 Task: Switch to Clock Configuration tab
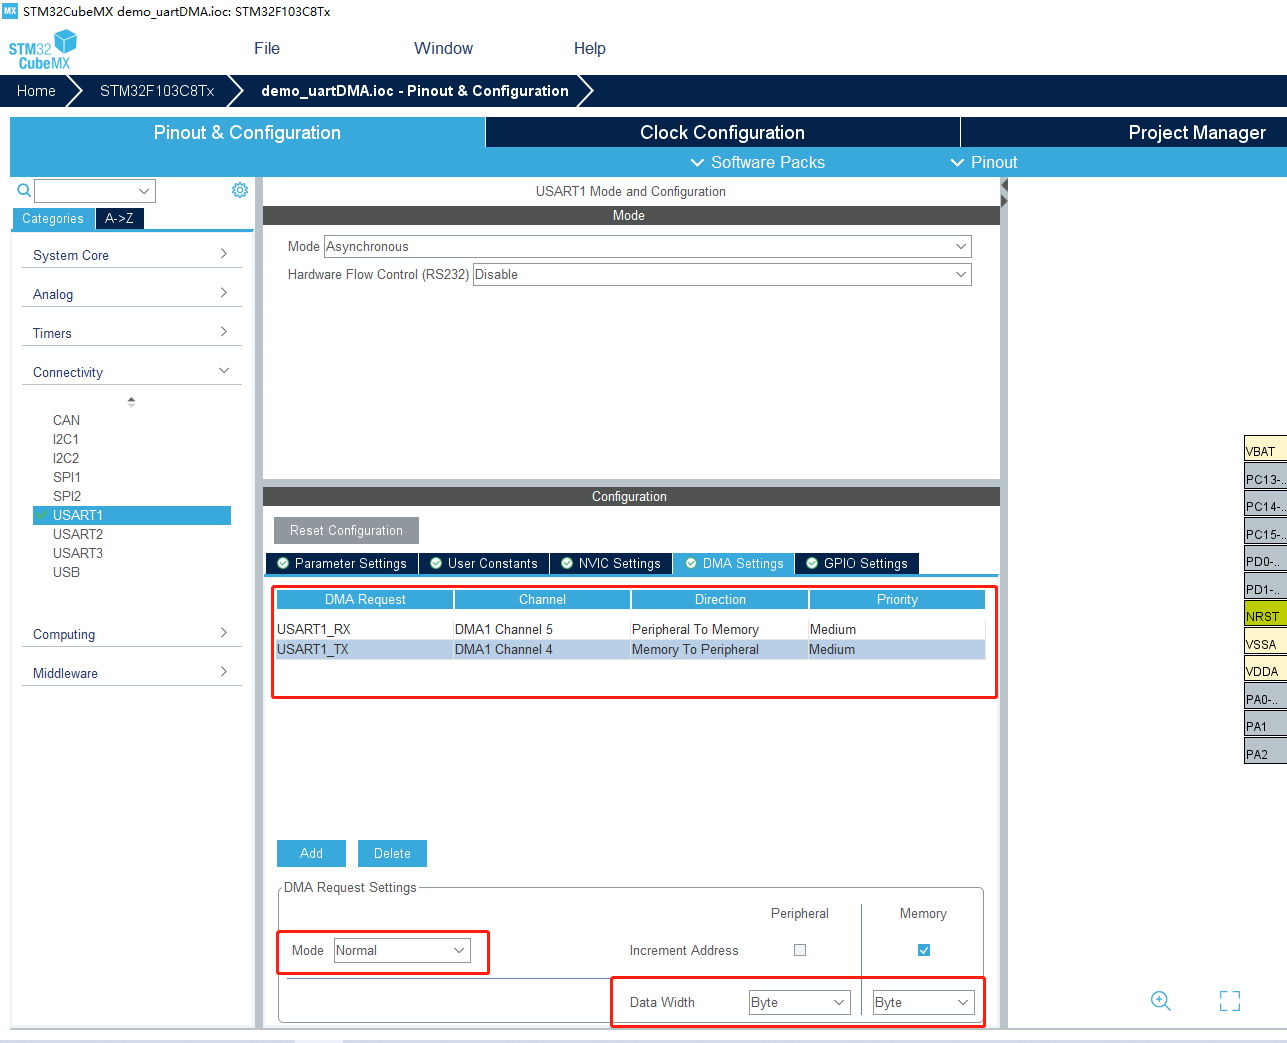pos(722,132)
